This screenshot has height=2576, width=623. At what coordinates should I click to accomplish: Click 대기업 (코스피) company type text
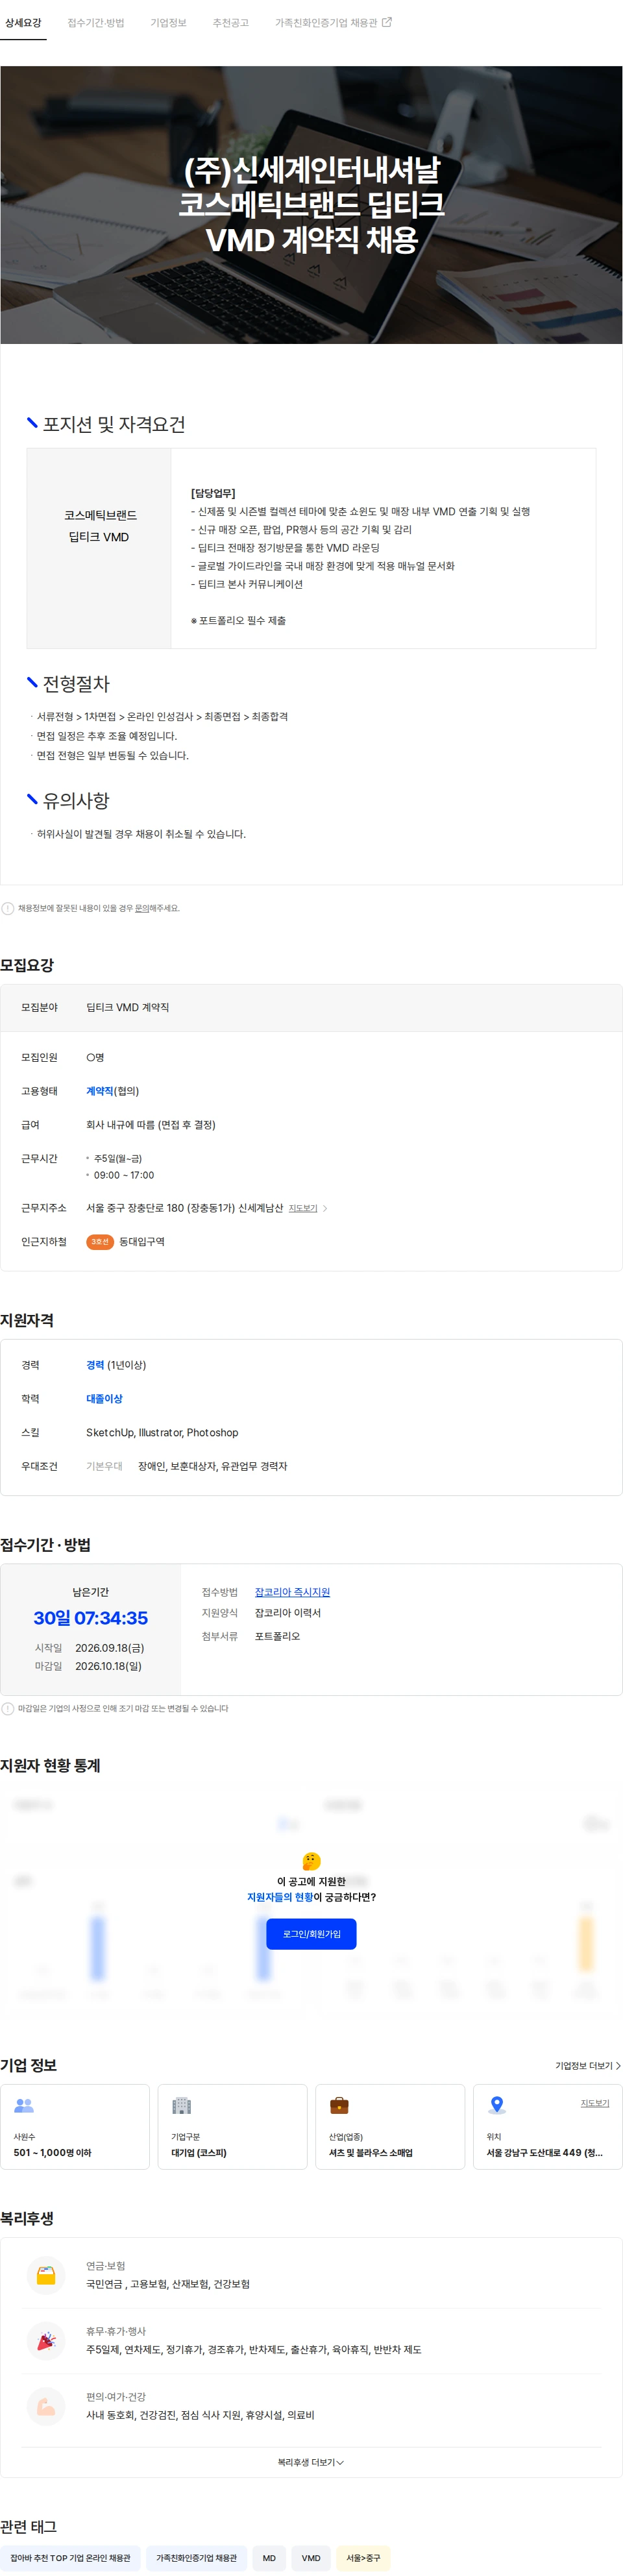199,2153
